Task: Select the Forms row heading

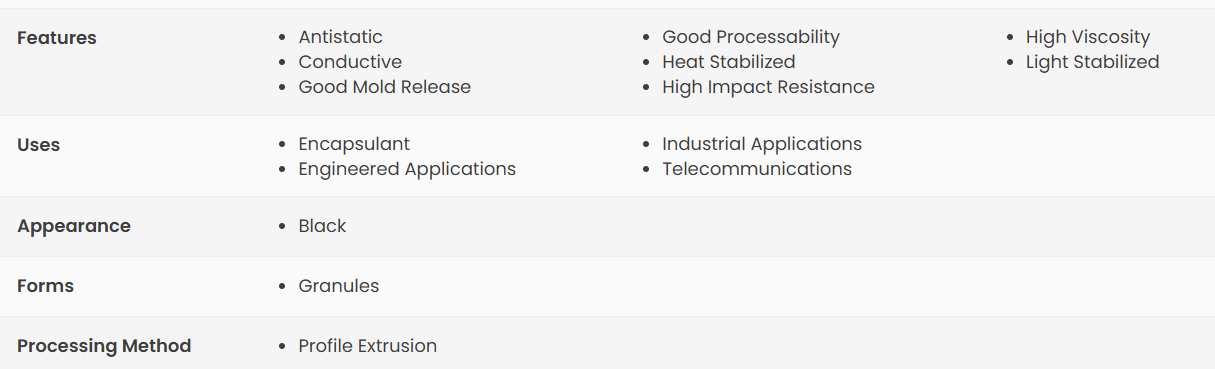Action: click(x=46, y=286)
